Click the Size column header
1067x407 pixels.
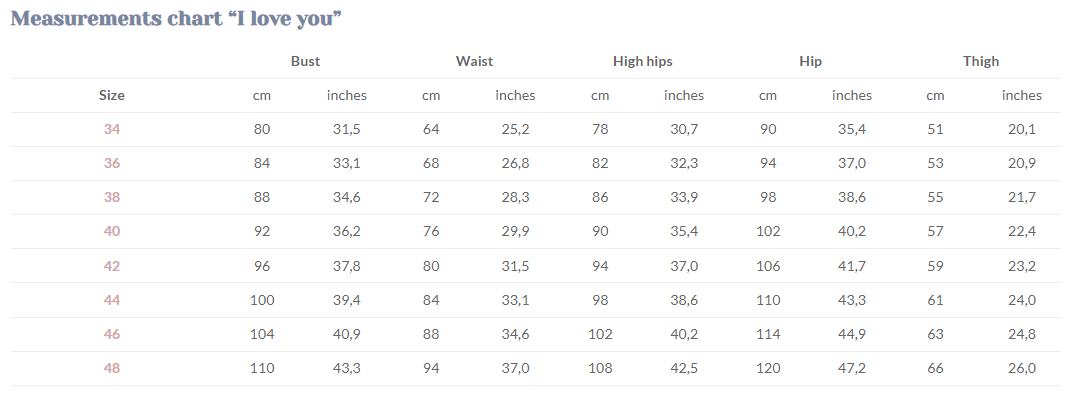point(112,95)
